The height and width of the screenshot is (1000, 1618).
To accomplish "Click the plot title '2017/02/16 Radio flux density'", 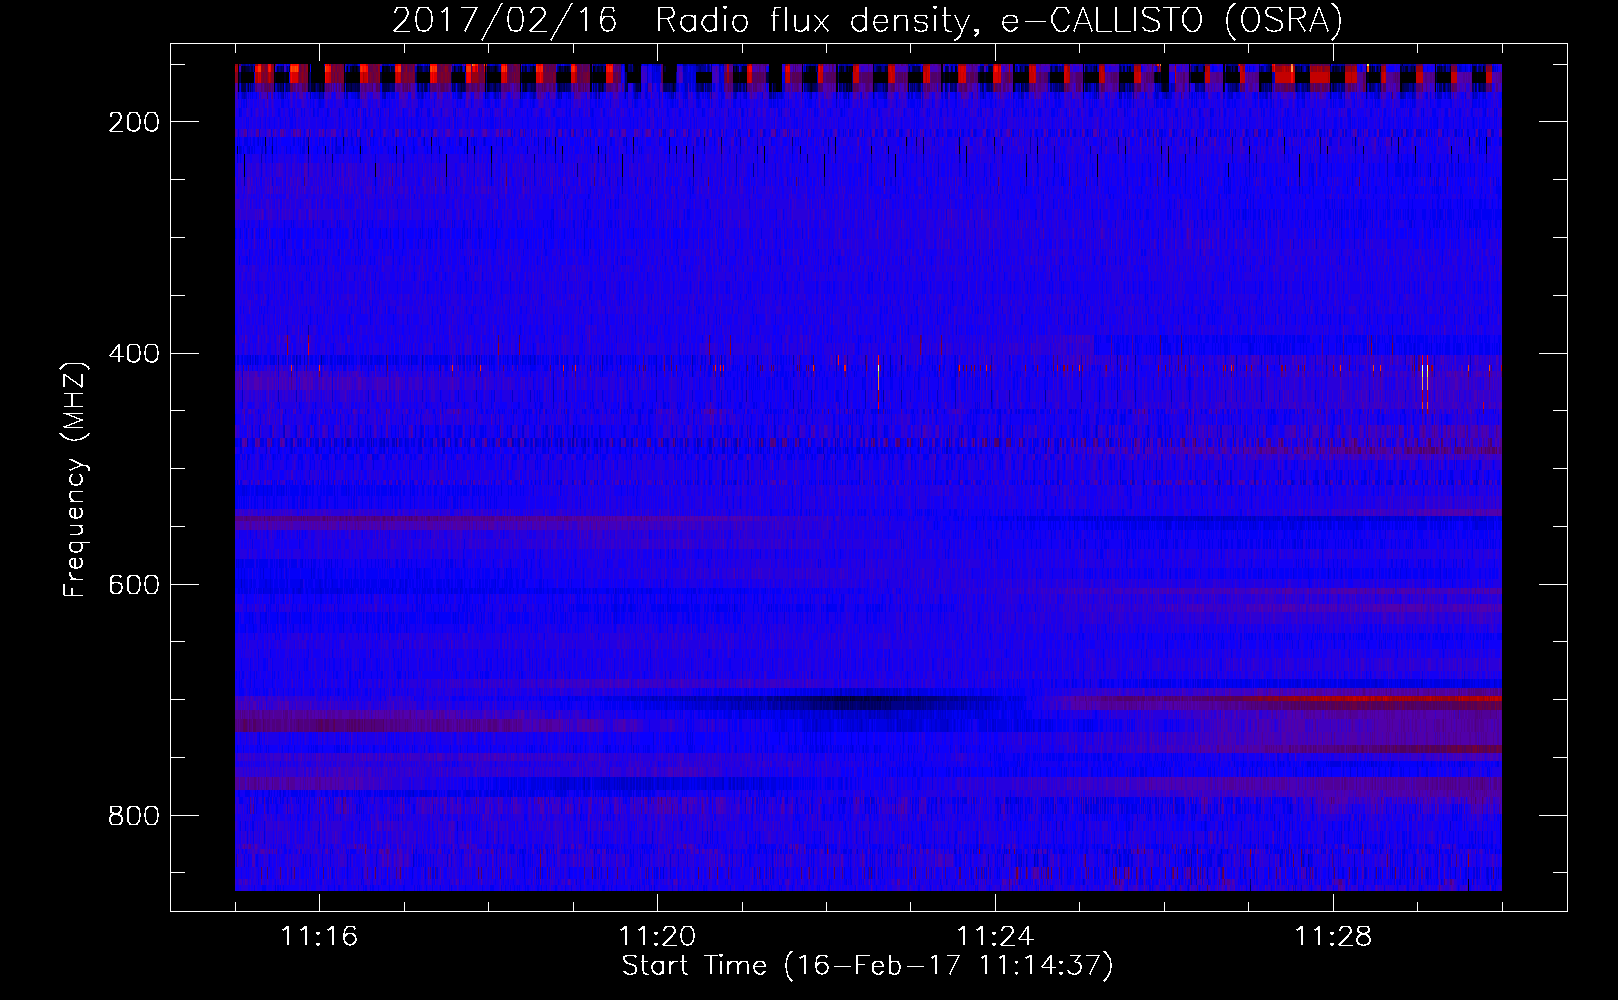I will [866, 20].
